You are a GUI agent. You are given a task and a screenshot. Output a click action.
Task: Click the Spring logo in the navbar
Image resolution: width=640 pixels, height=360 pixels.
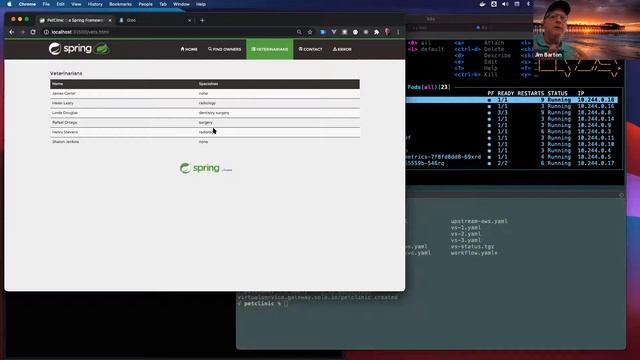click(x=79, y=49)
